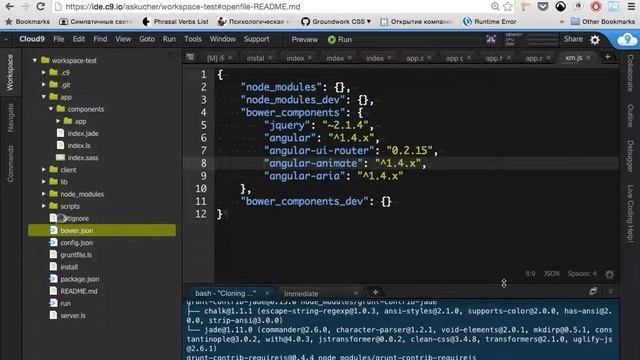Click the black-and-white circle extension icon
640x360 pixels.
(560, 6)
